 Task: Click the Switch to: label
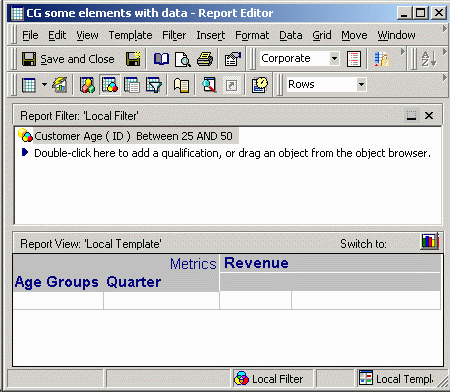(363, 244)
